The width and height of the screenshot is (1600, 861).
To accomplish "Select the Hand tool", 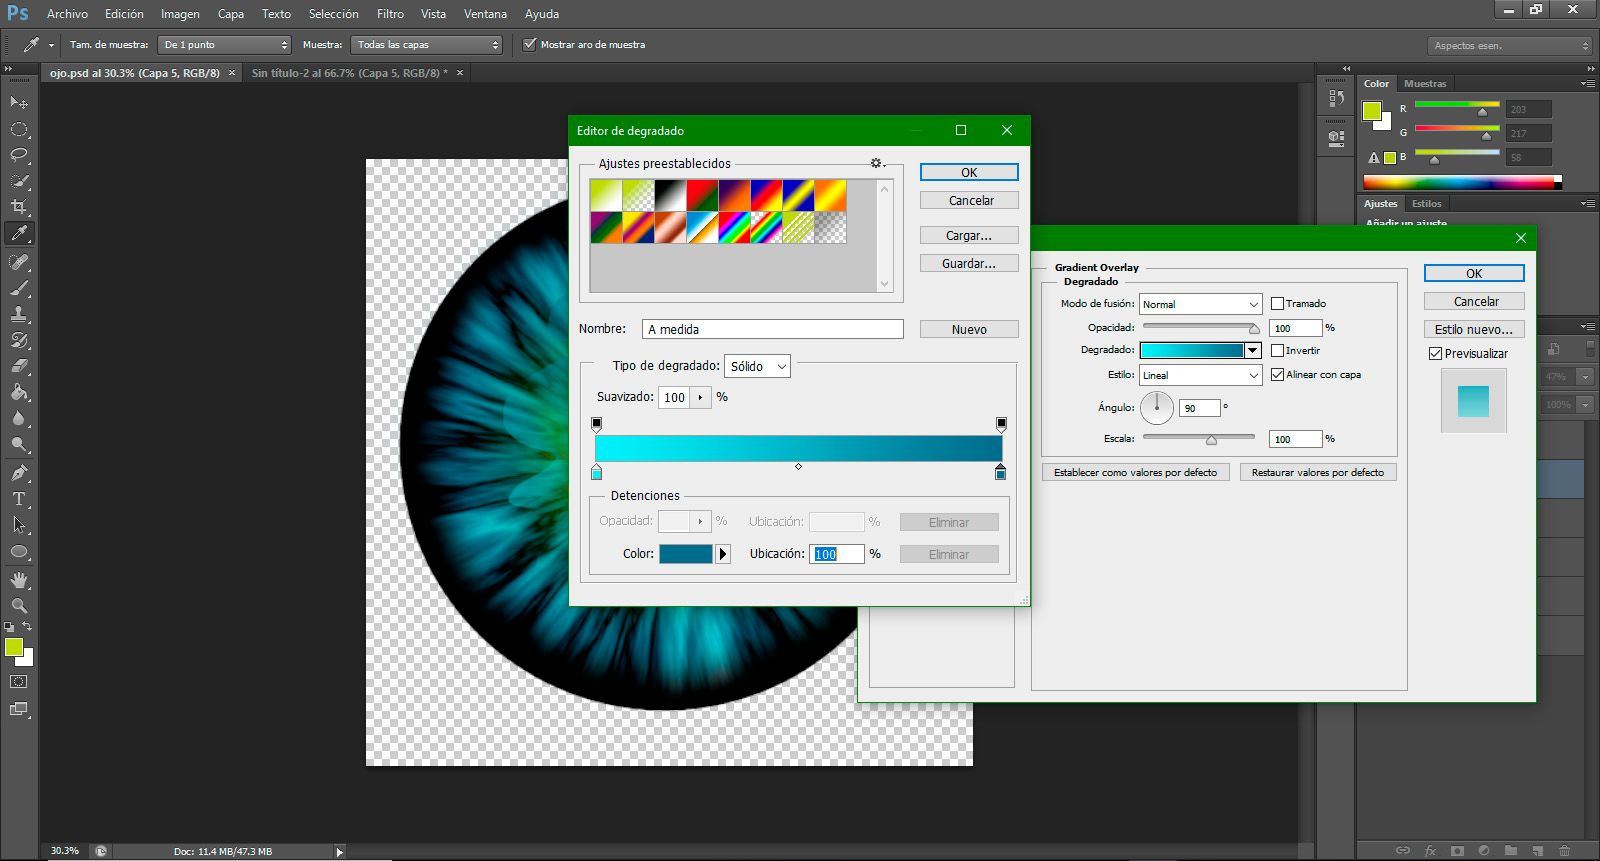I will pyautogui.click(x=19, y=580).
